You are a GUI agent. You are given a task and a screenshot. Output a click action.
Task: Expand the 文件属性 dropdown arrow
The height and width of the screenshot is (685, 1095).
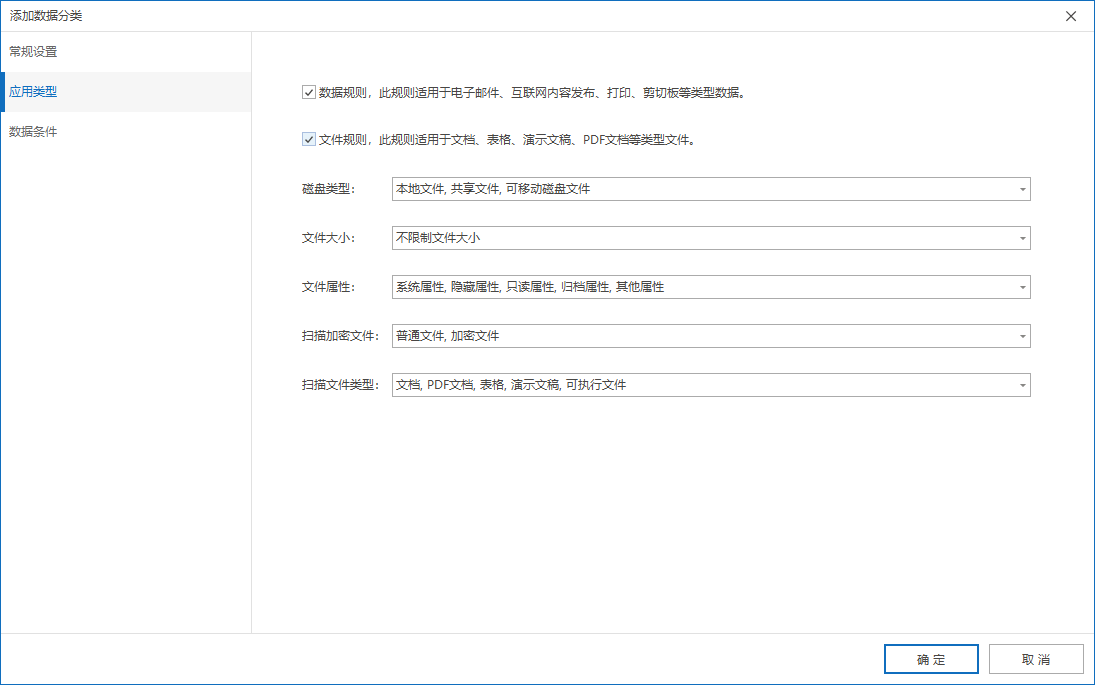[x=1022, y=287]
